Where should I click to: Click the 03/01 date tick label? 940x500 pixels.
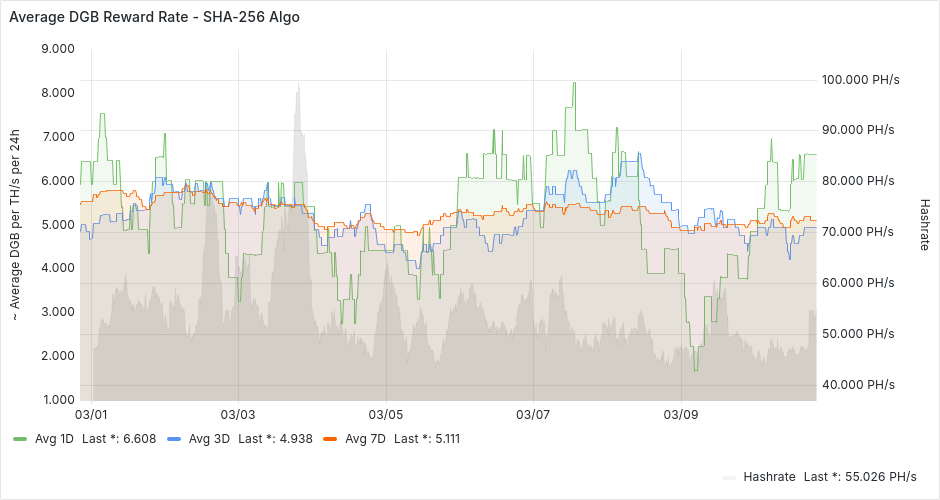click(91, 414)
